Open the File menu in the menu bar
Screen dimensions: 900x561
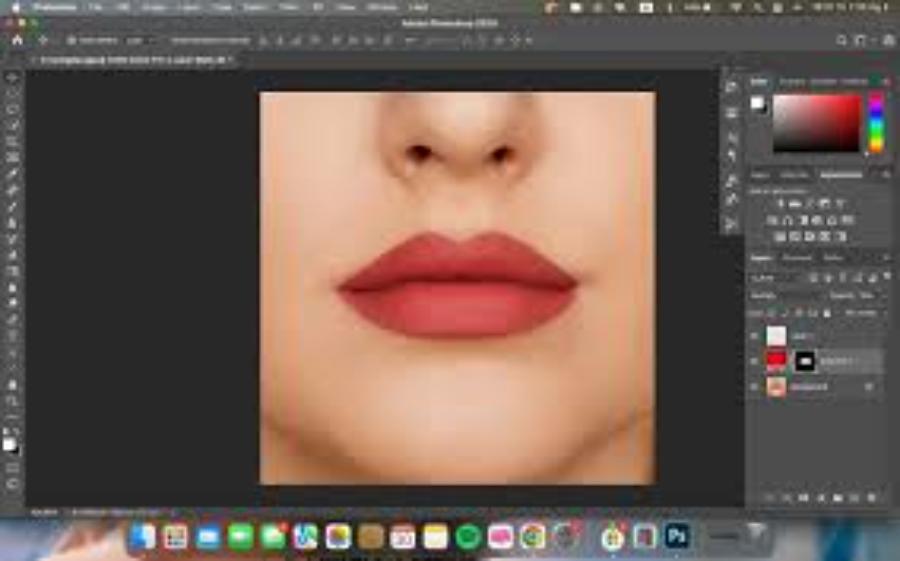point(95,7)
